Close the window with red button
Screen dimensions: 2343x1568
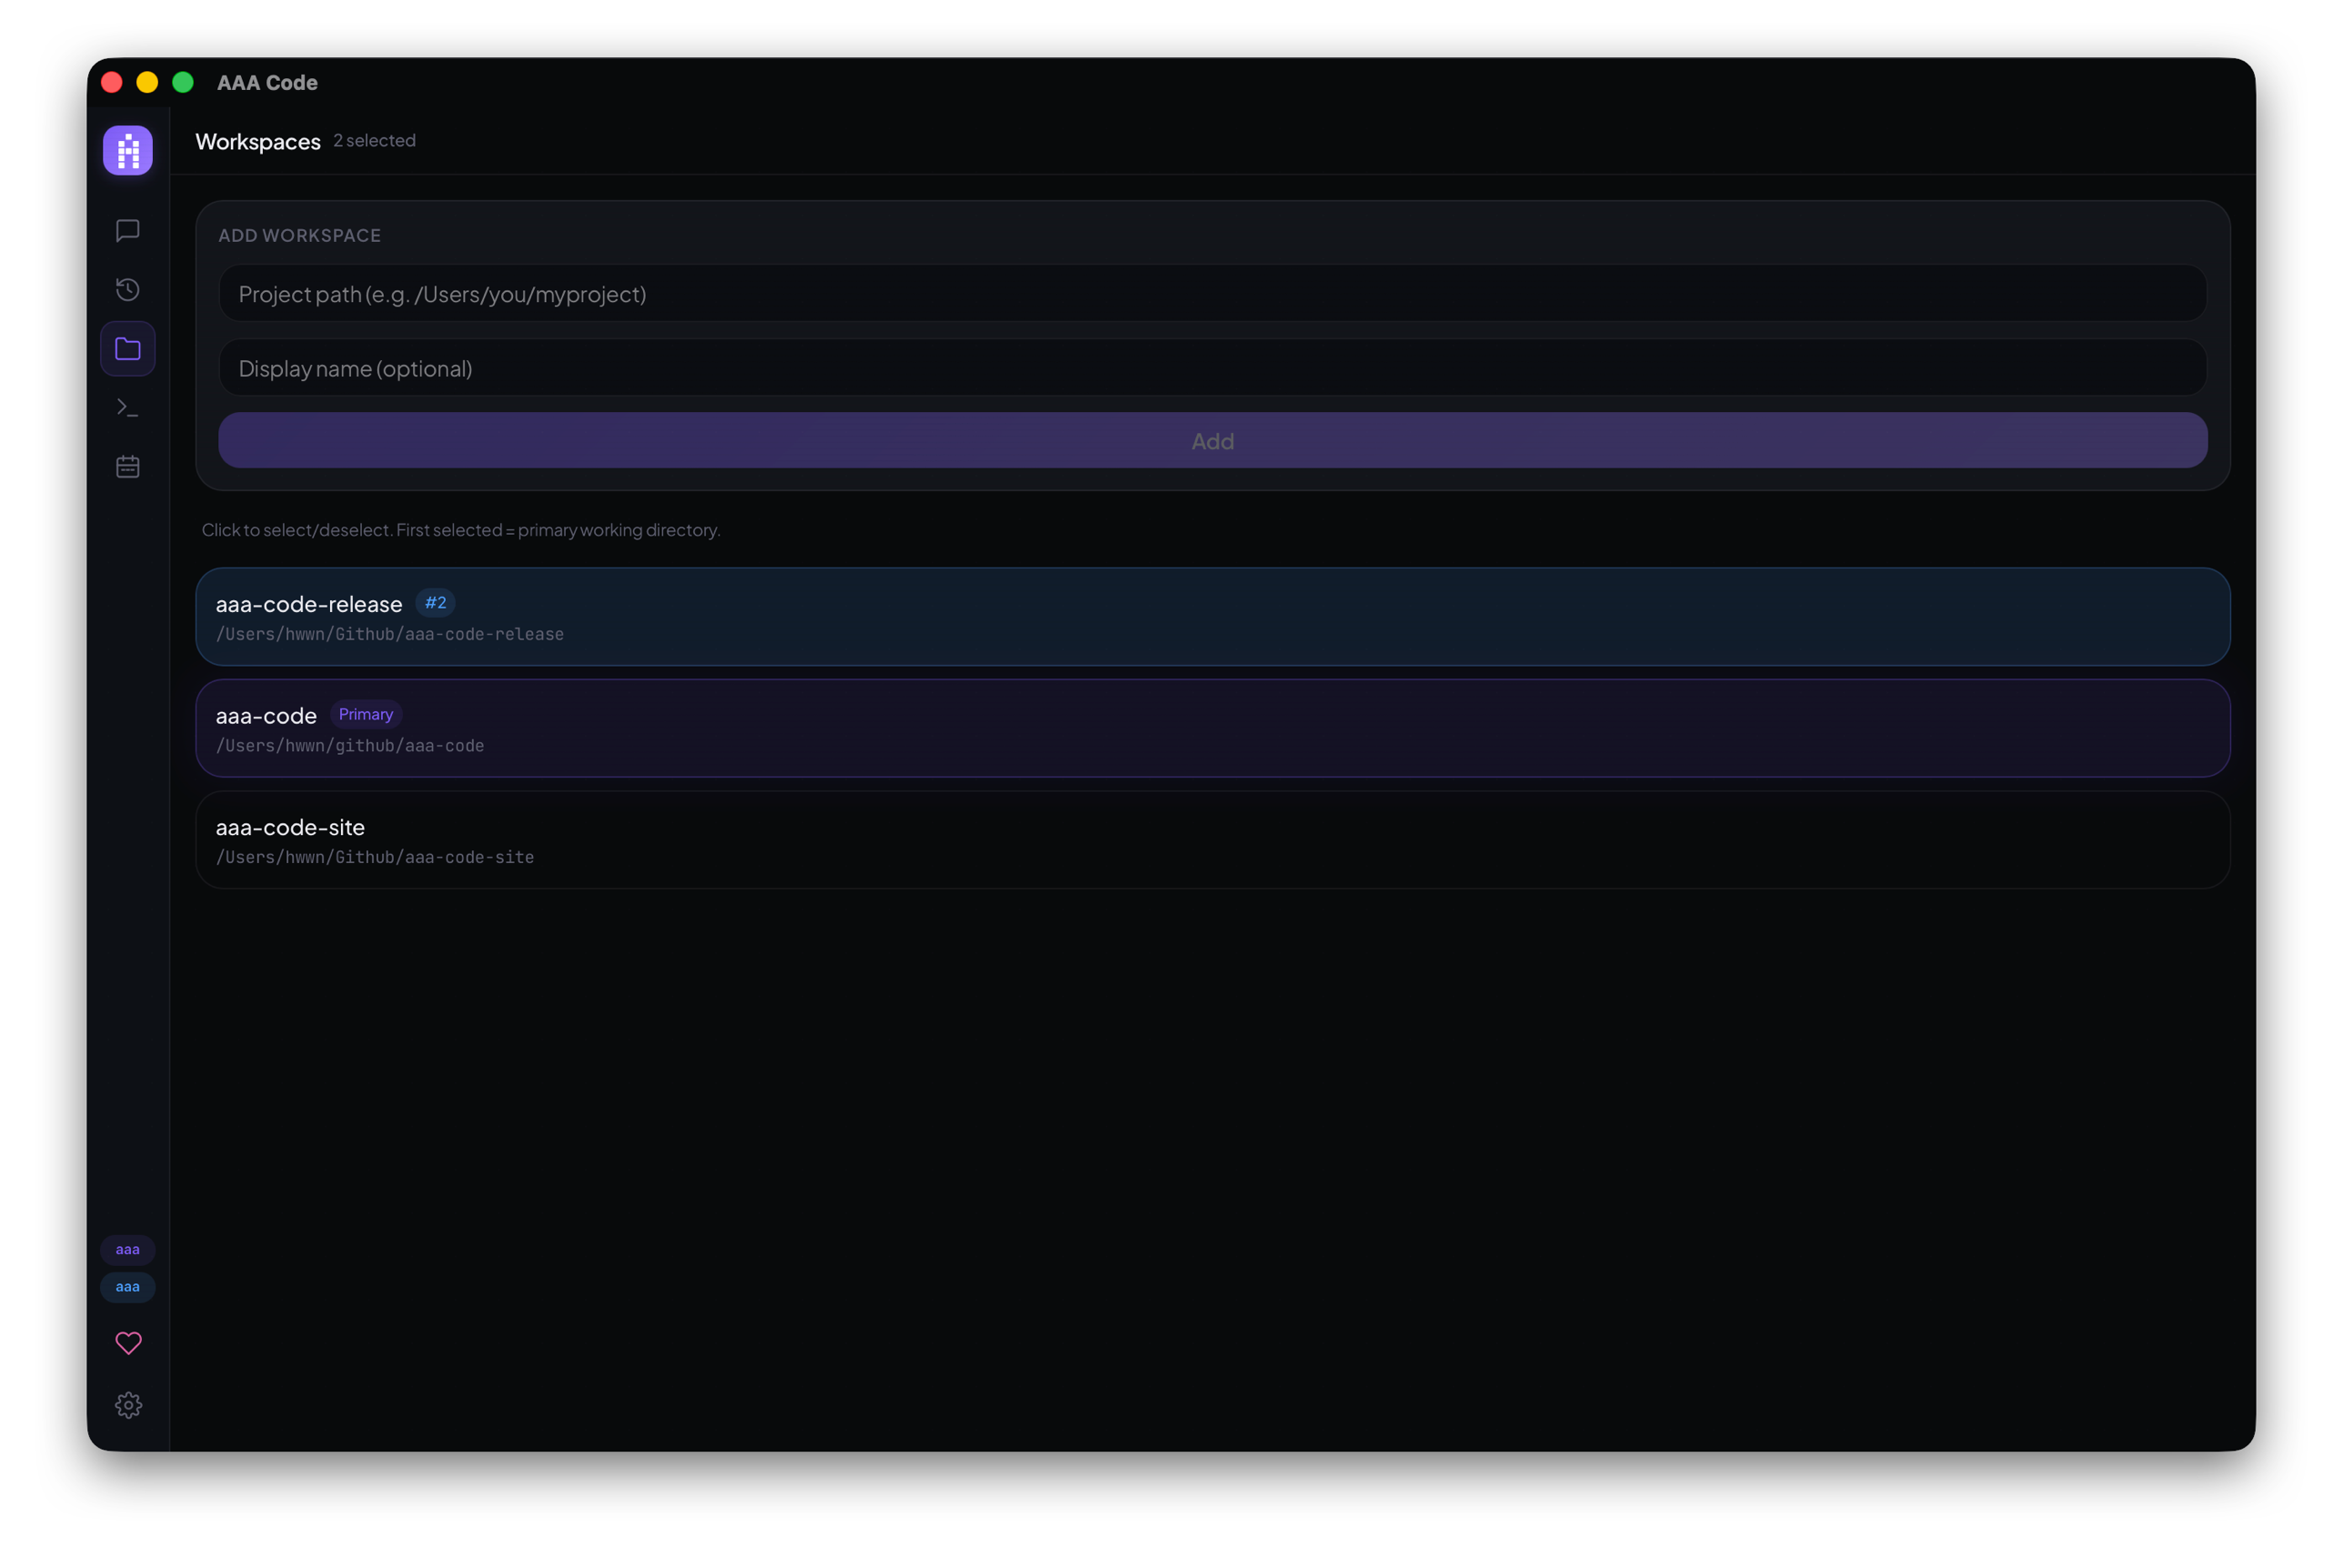click(112, 83)
